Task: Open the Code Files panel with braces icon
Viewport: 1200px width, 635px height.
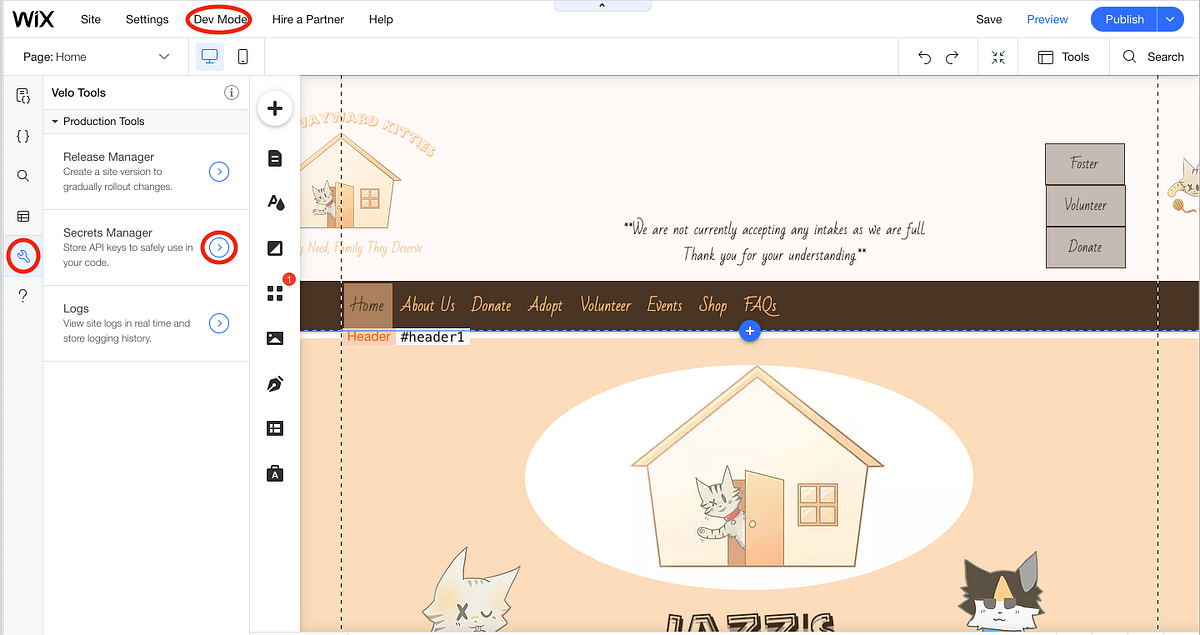Action: coord(23,135)
